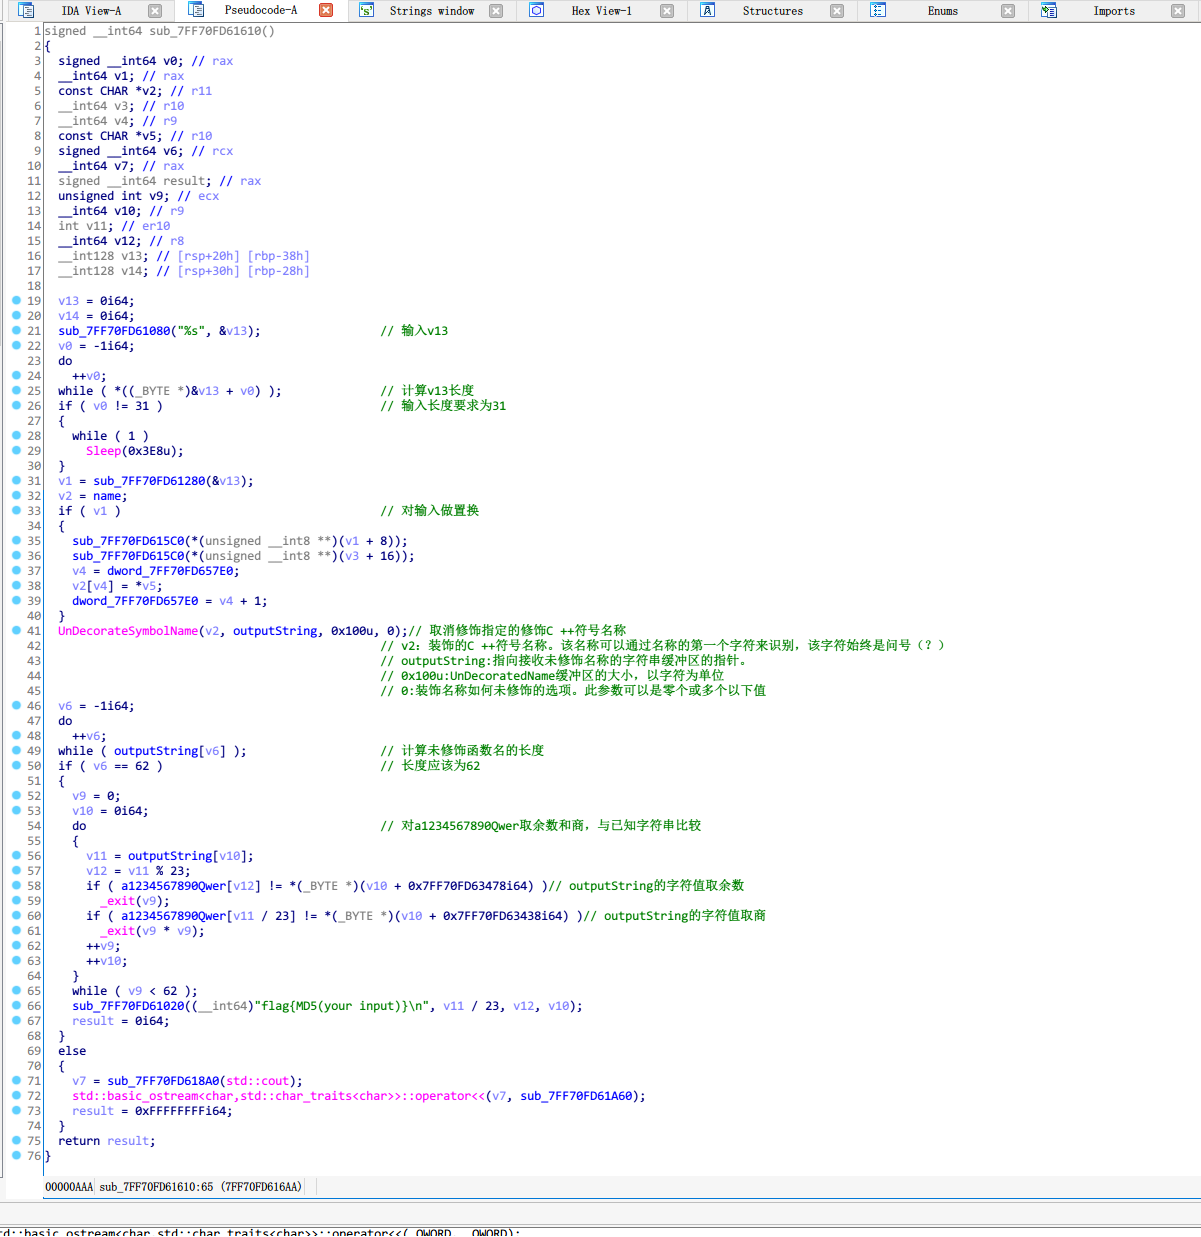Click _exit(v9) on line 59
The height and width of the screenshot is (1237, 1201).
(x=135, y=901)
